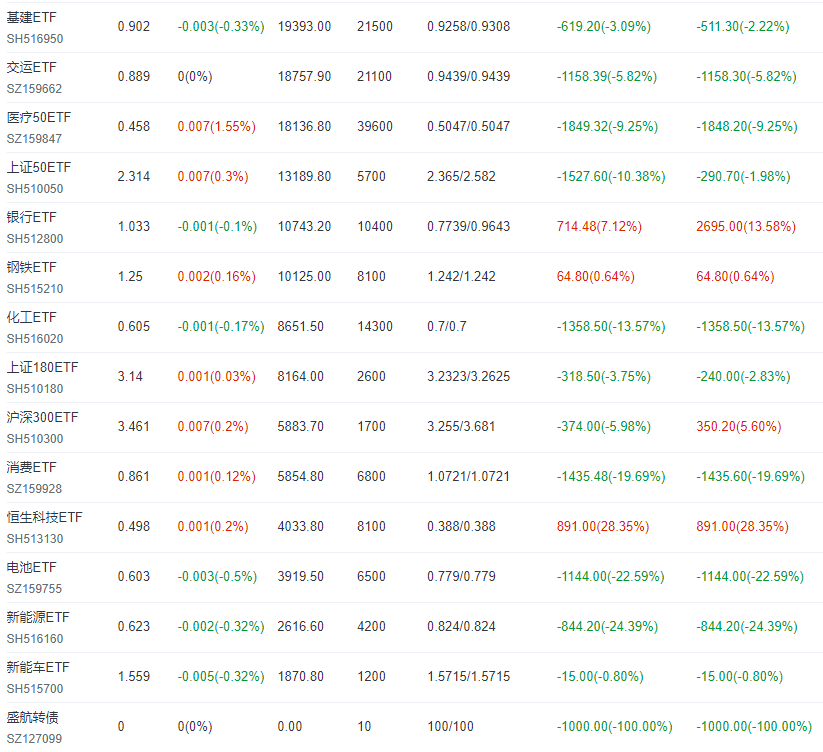The height and width of the screenshot is (752, 823).
Task: Open the 消费ETF fund name
Action: pyautogui.click(x=31, y=467)
